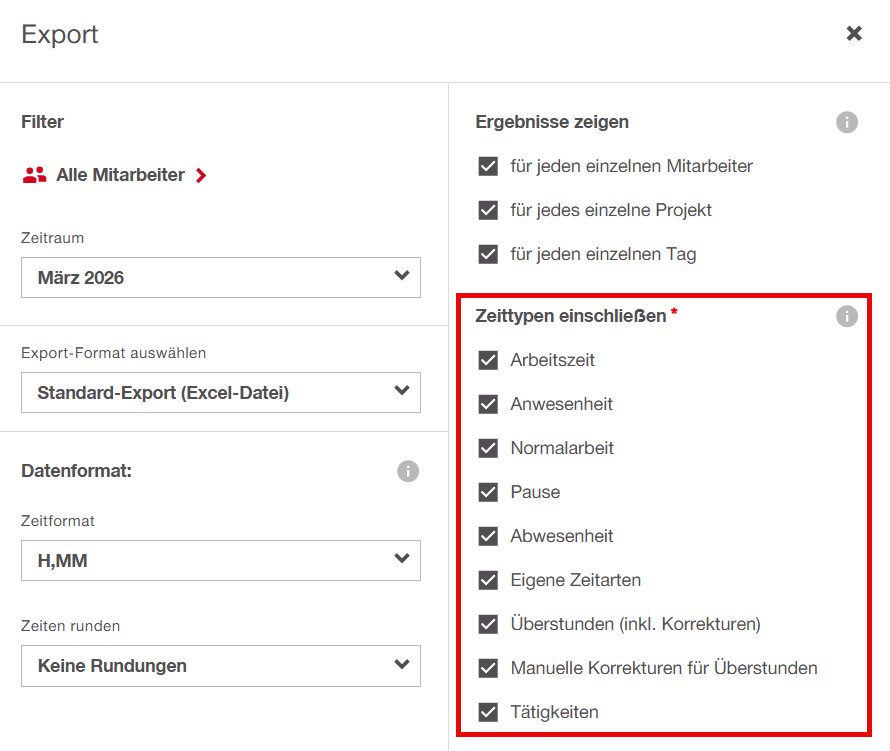The height and width of the screenshot is (751, 890).
Task: Open the Alle Mitarbeiter filter link
Action: pos(120,175)
